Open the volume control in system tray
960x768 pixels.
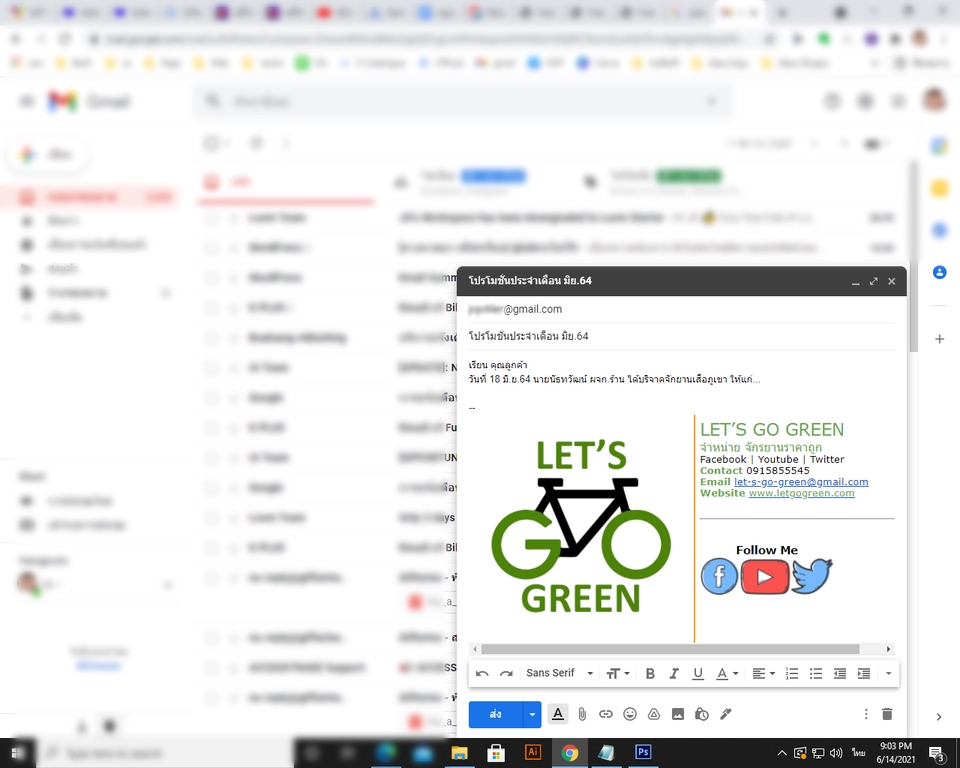click(x=836, y=753)
